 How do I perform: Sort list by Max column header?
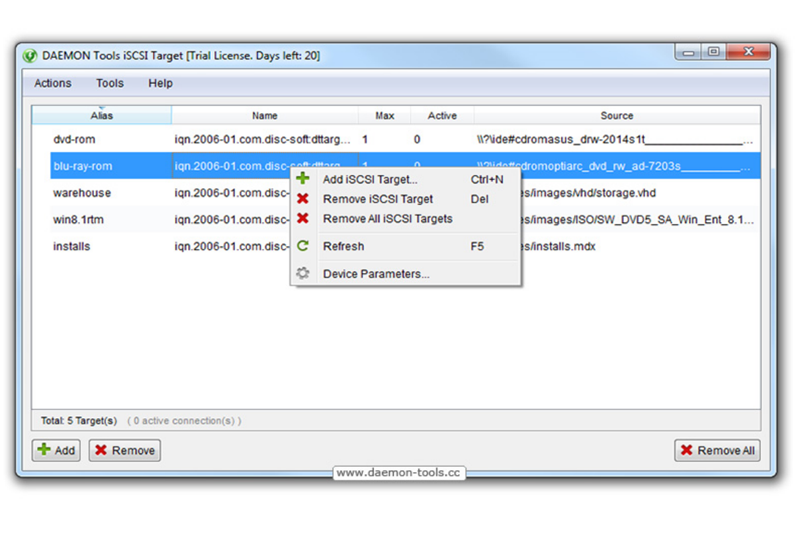(385, 115)
